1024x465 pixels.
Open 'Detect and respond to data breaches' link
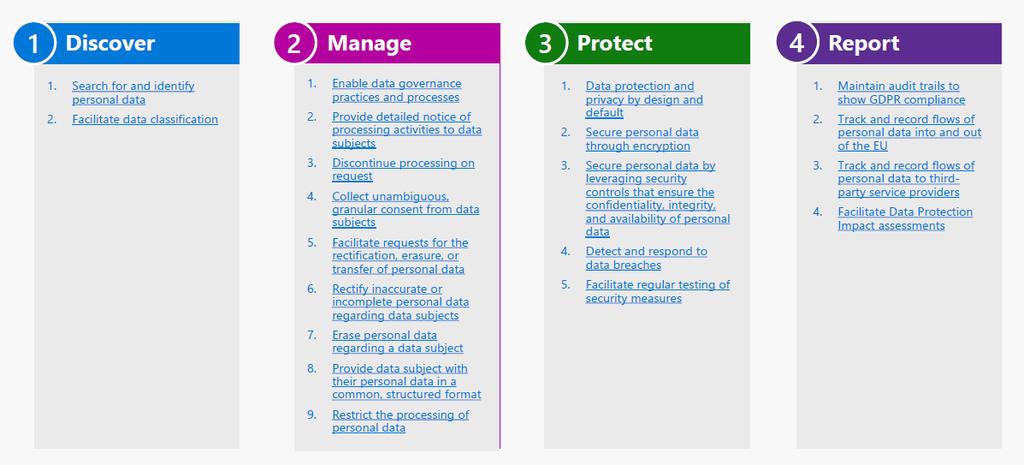point(646,258)
